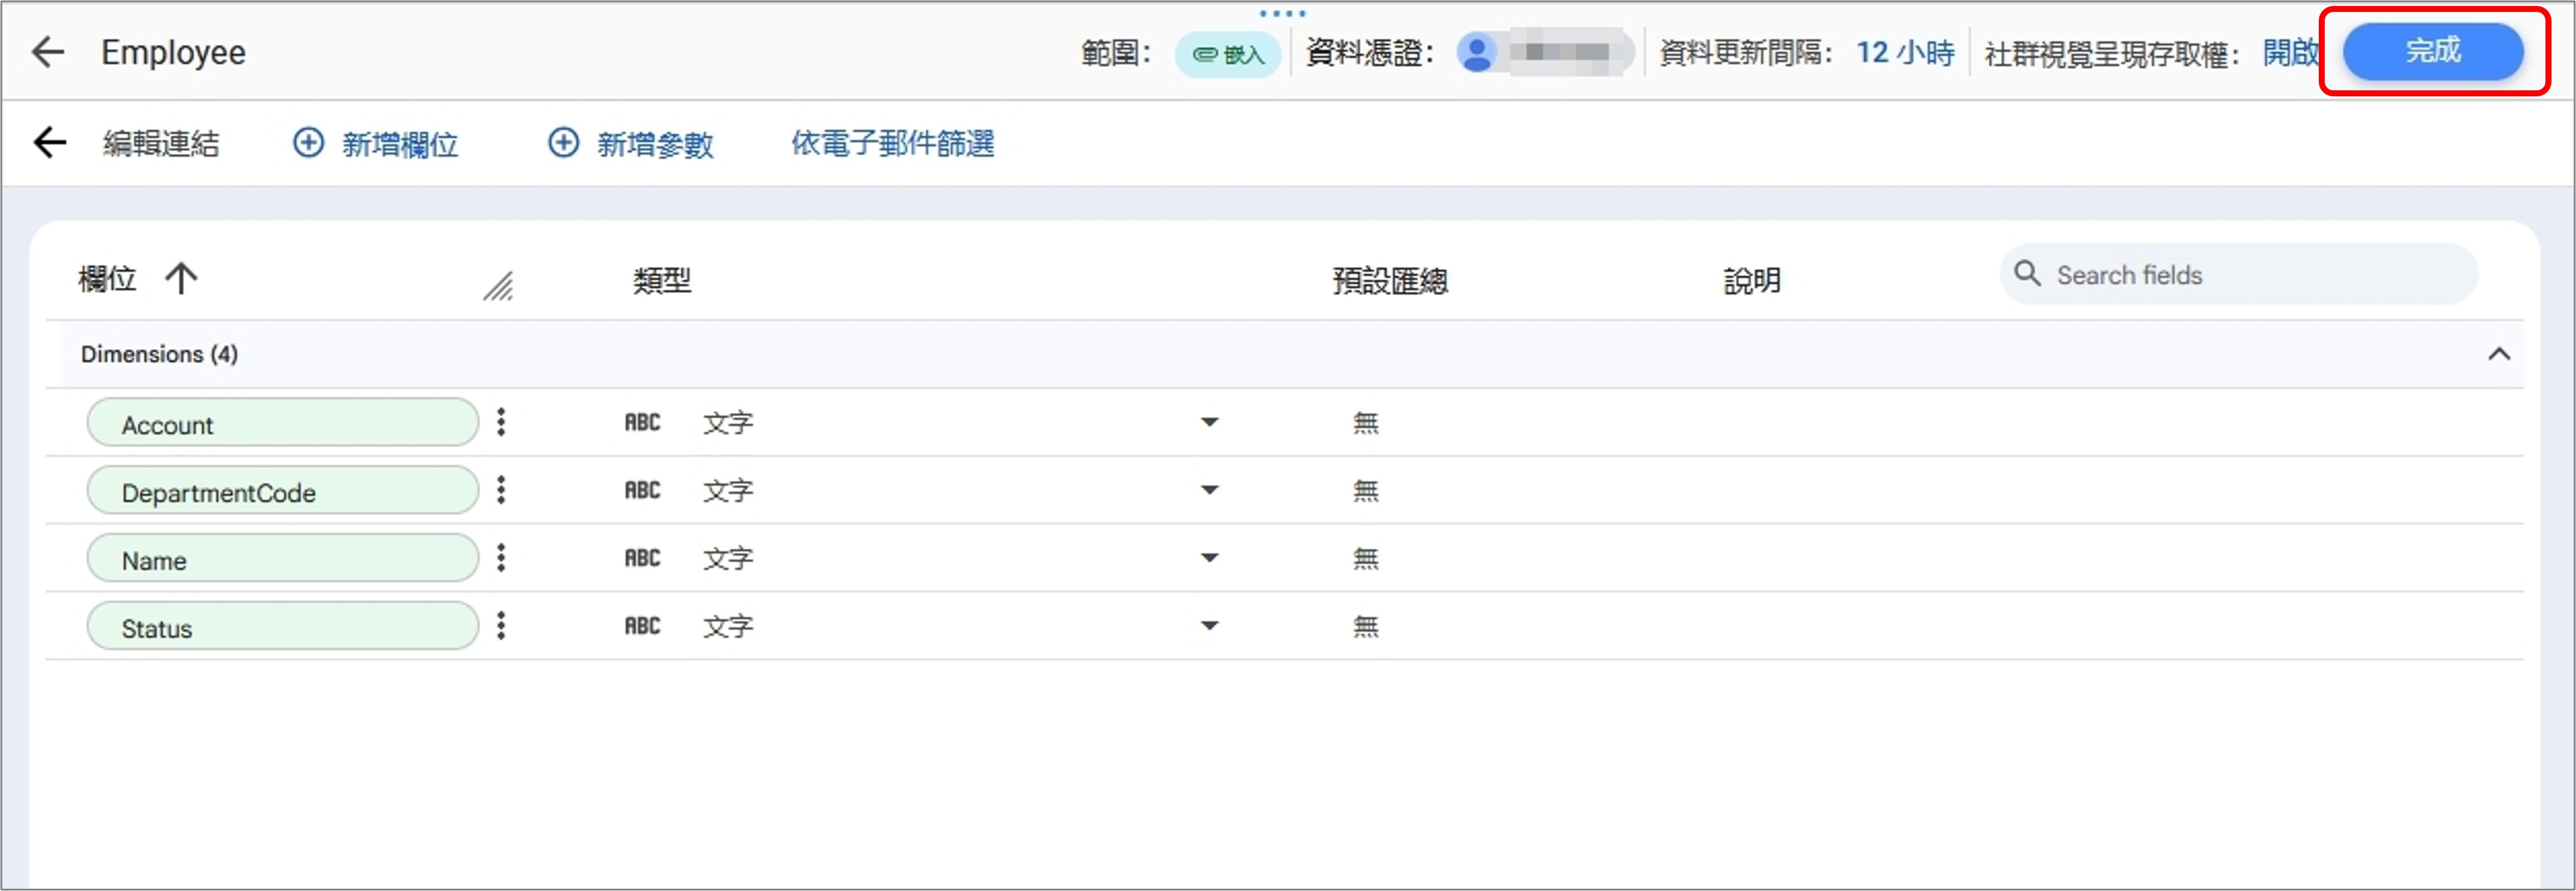
Task: Click the back arrow beside 編輯連結
Action: click(49, 143)
